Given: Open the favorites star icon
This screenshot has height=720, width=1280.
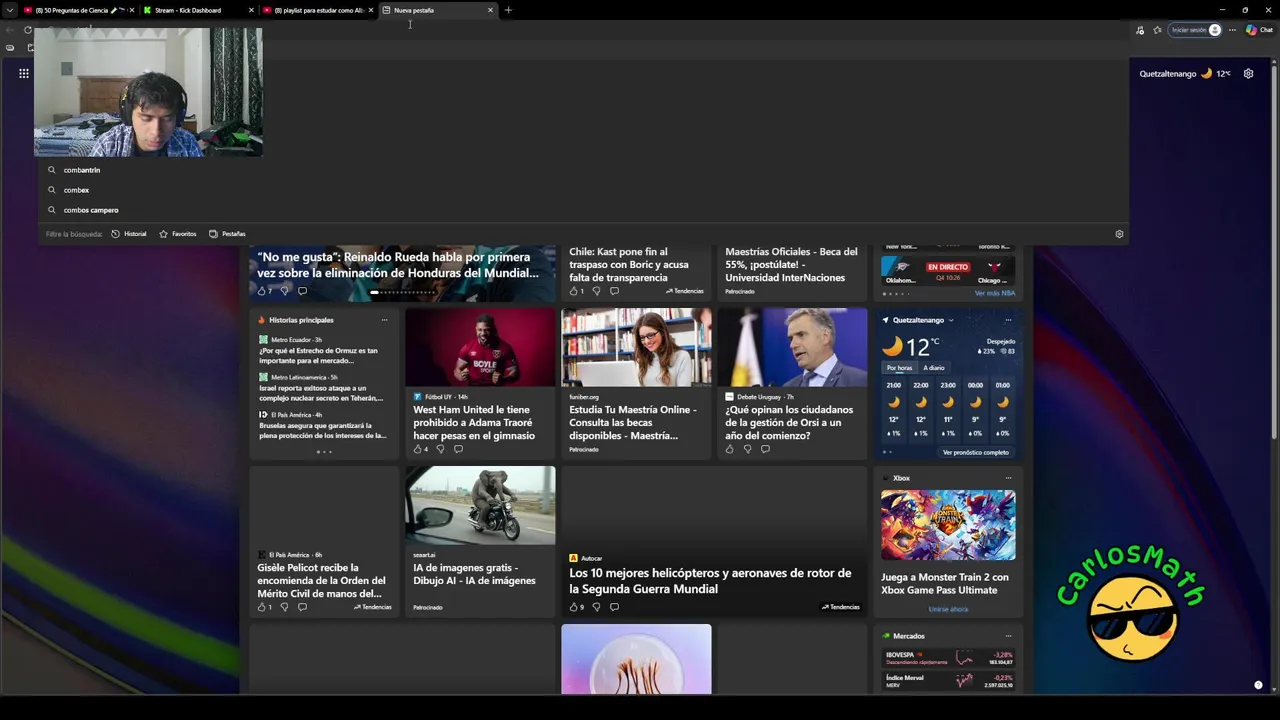Looking at the screenshot, I should pos(1158,30).
